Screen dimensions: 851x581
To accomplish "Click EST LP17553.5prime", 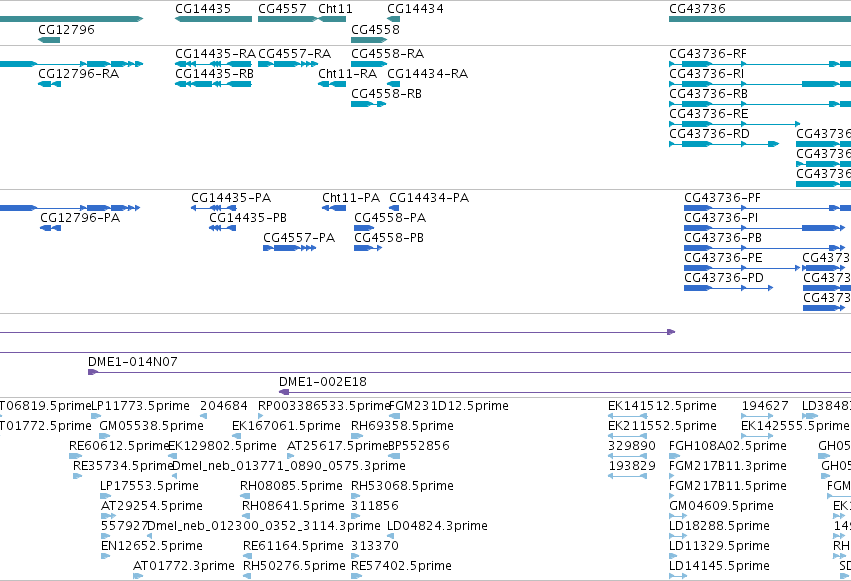I will point(105,497).
